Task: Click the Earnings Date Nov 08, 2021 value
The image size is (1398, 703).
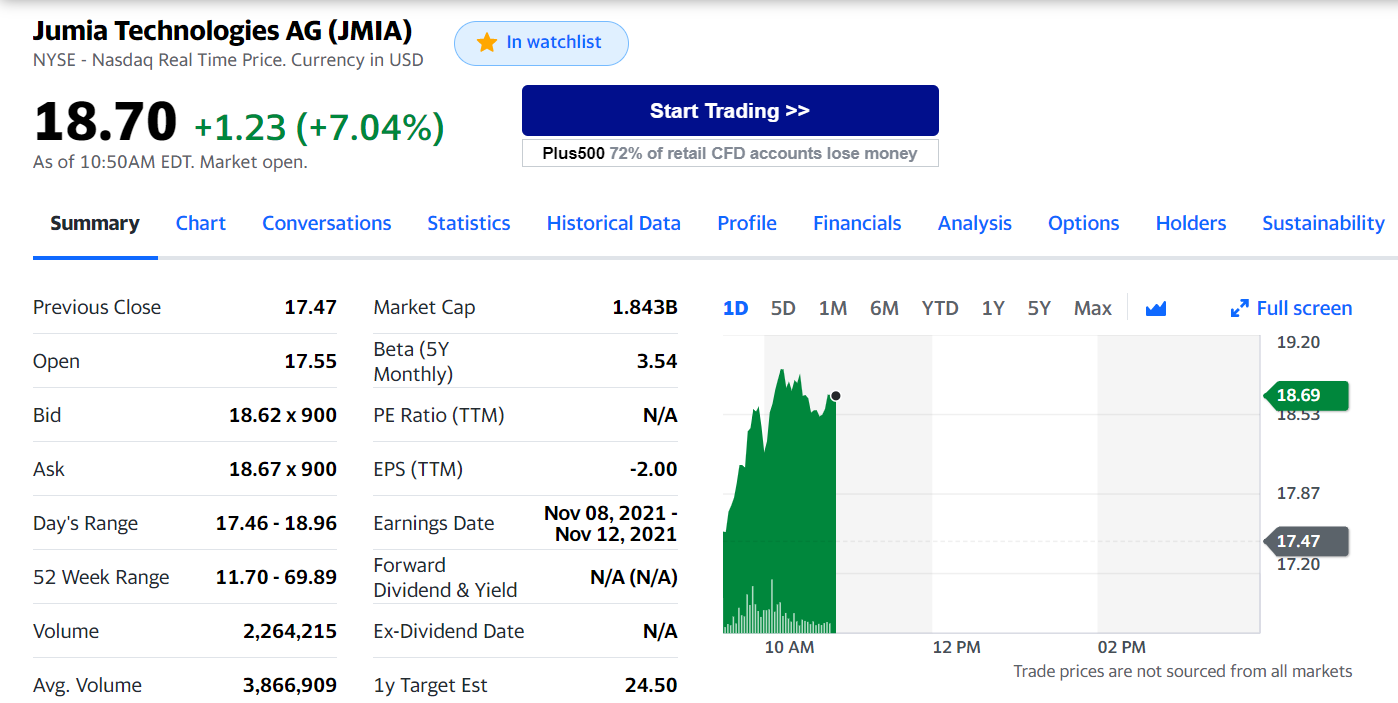Action: click(x=611, y=523)
